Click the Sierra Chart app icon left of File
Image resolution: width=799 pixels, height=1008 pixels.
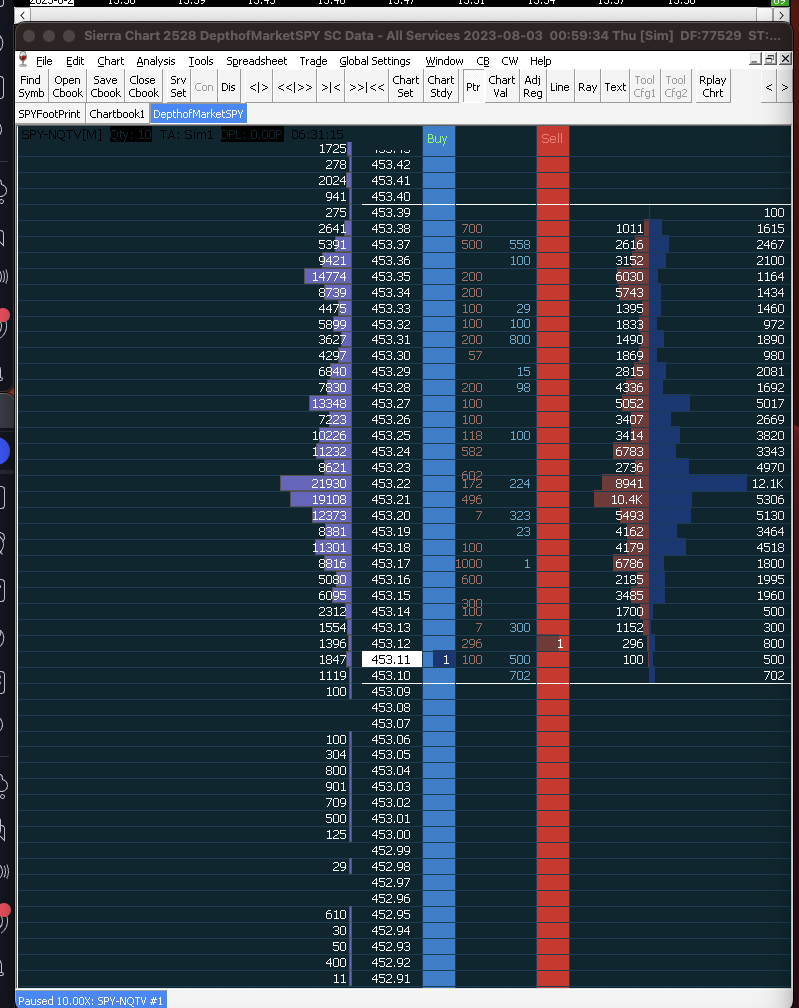pos(24,60)
